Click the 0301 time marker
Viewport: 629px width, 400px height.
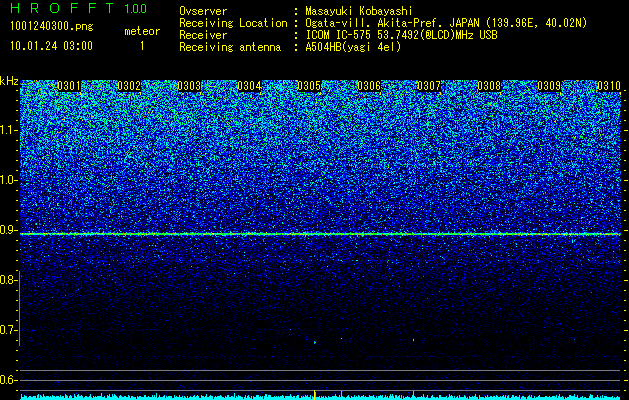pyautogui.click(x=69, y=86)
